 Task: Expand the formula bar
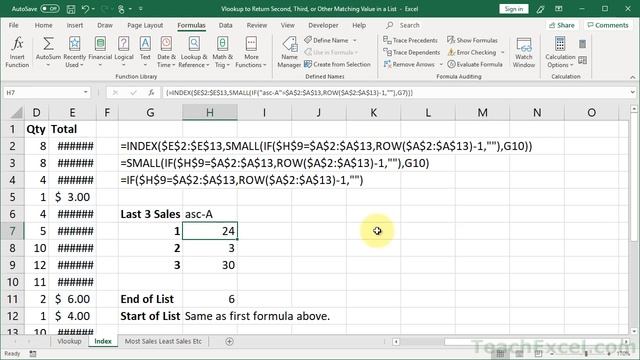pos(632,93)
